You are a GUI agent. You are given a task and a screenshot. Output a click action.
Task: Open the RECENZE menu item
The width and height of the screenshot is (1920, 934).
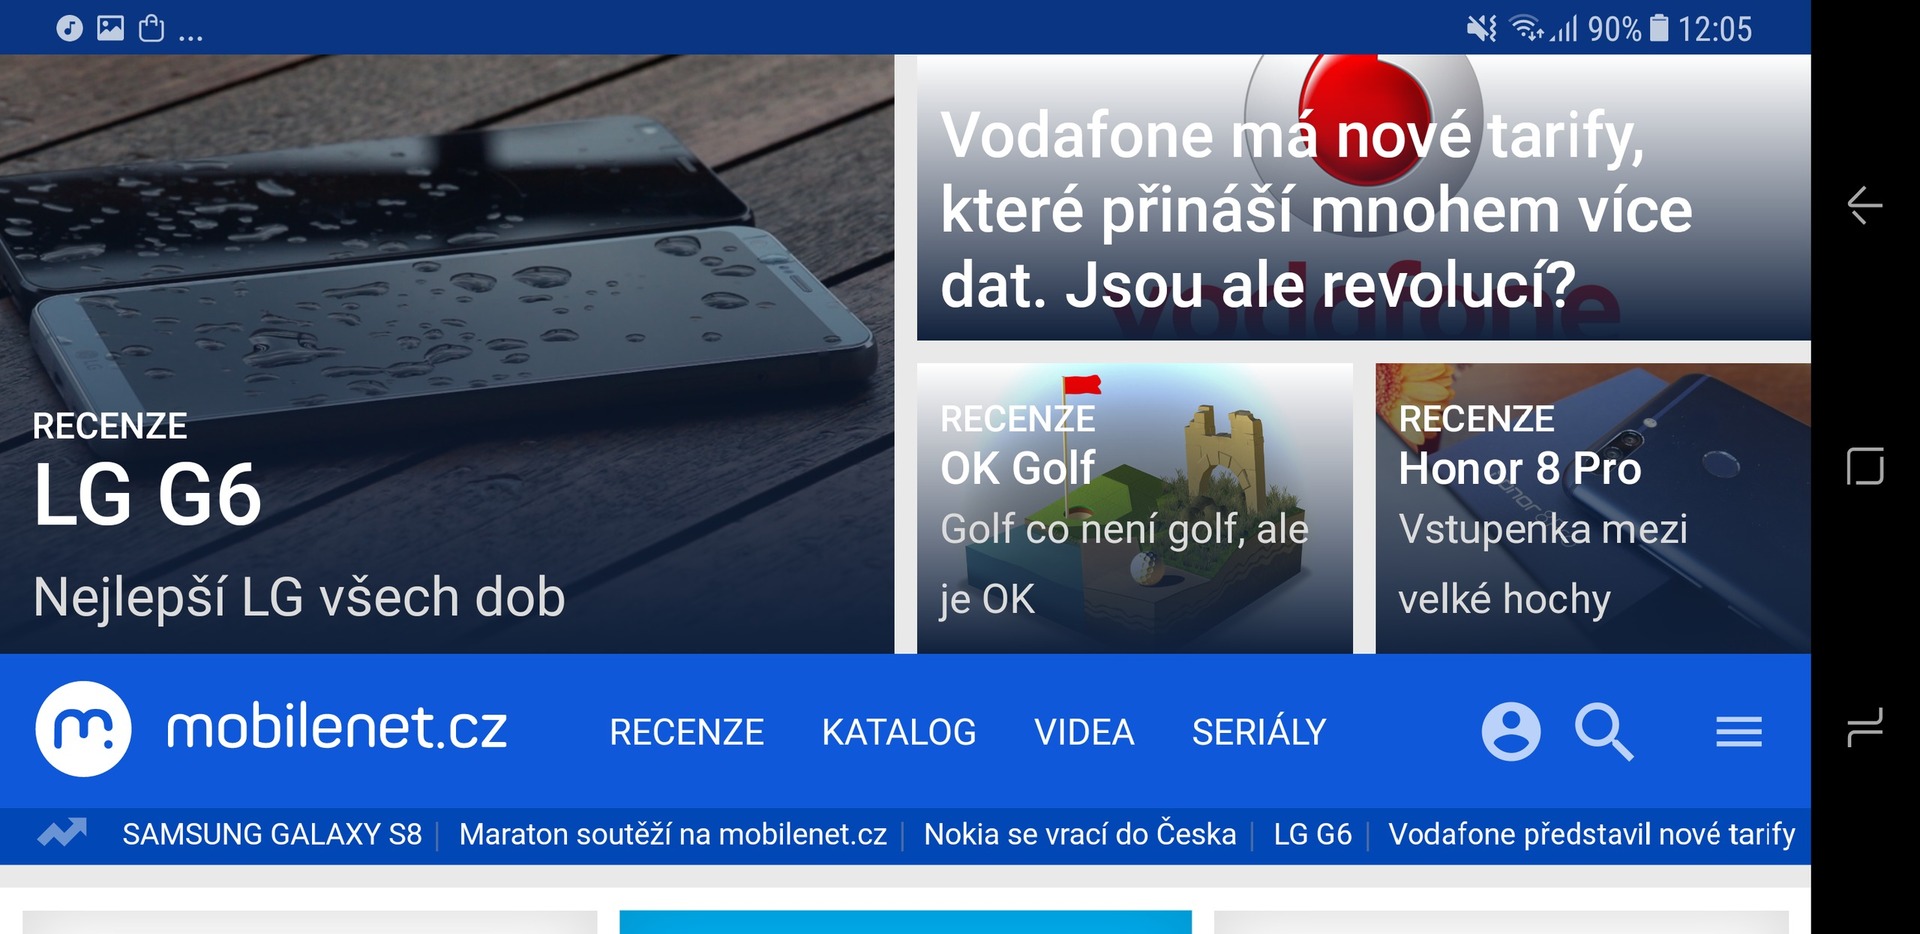pos(686,732)
